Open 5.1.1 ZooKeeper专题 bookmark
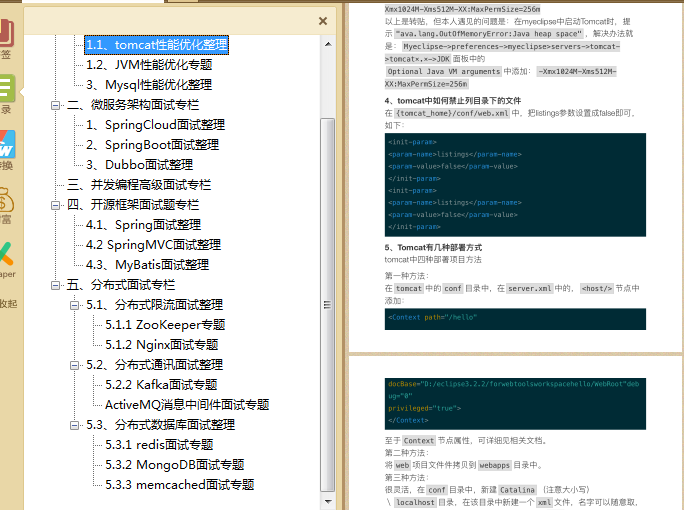Screen dimensions: 684x510 [165, 325]
